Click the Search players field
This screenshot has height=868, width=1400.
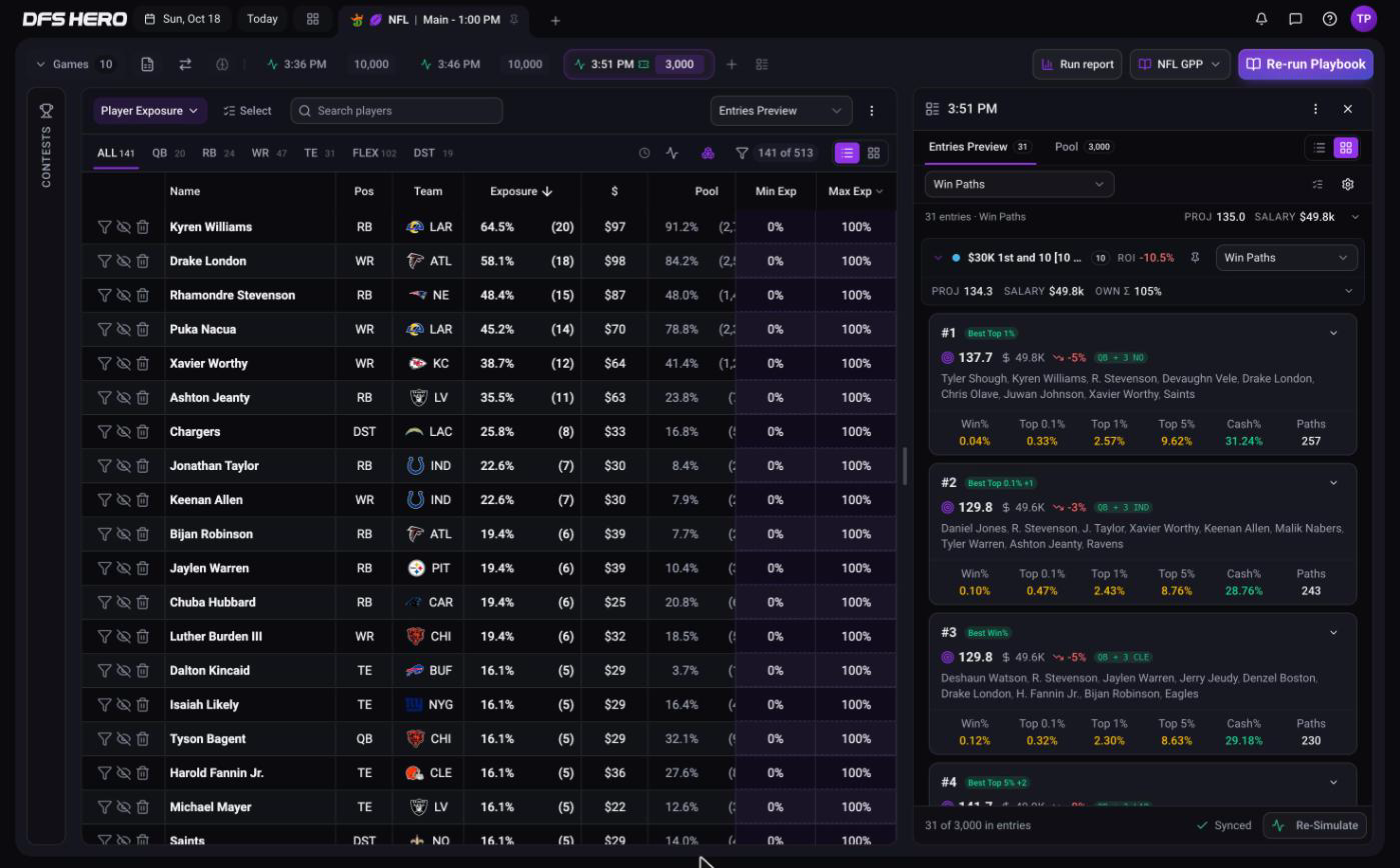click(397, 111)
